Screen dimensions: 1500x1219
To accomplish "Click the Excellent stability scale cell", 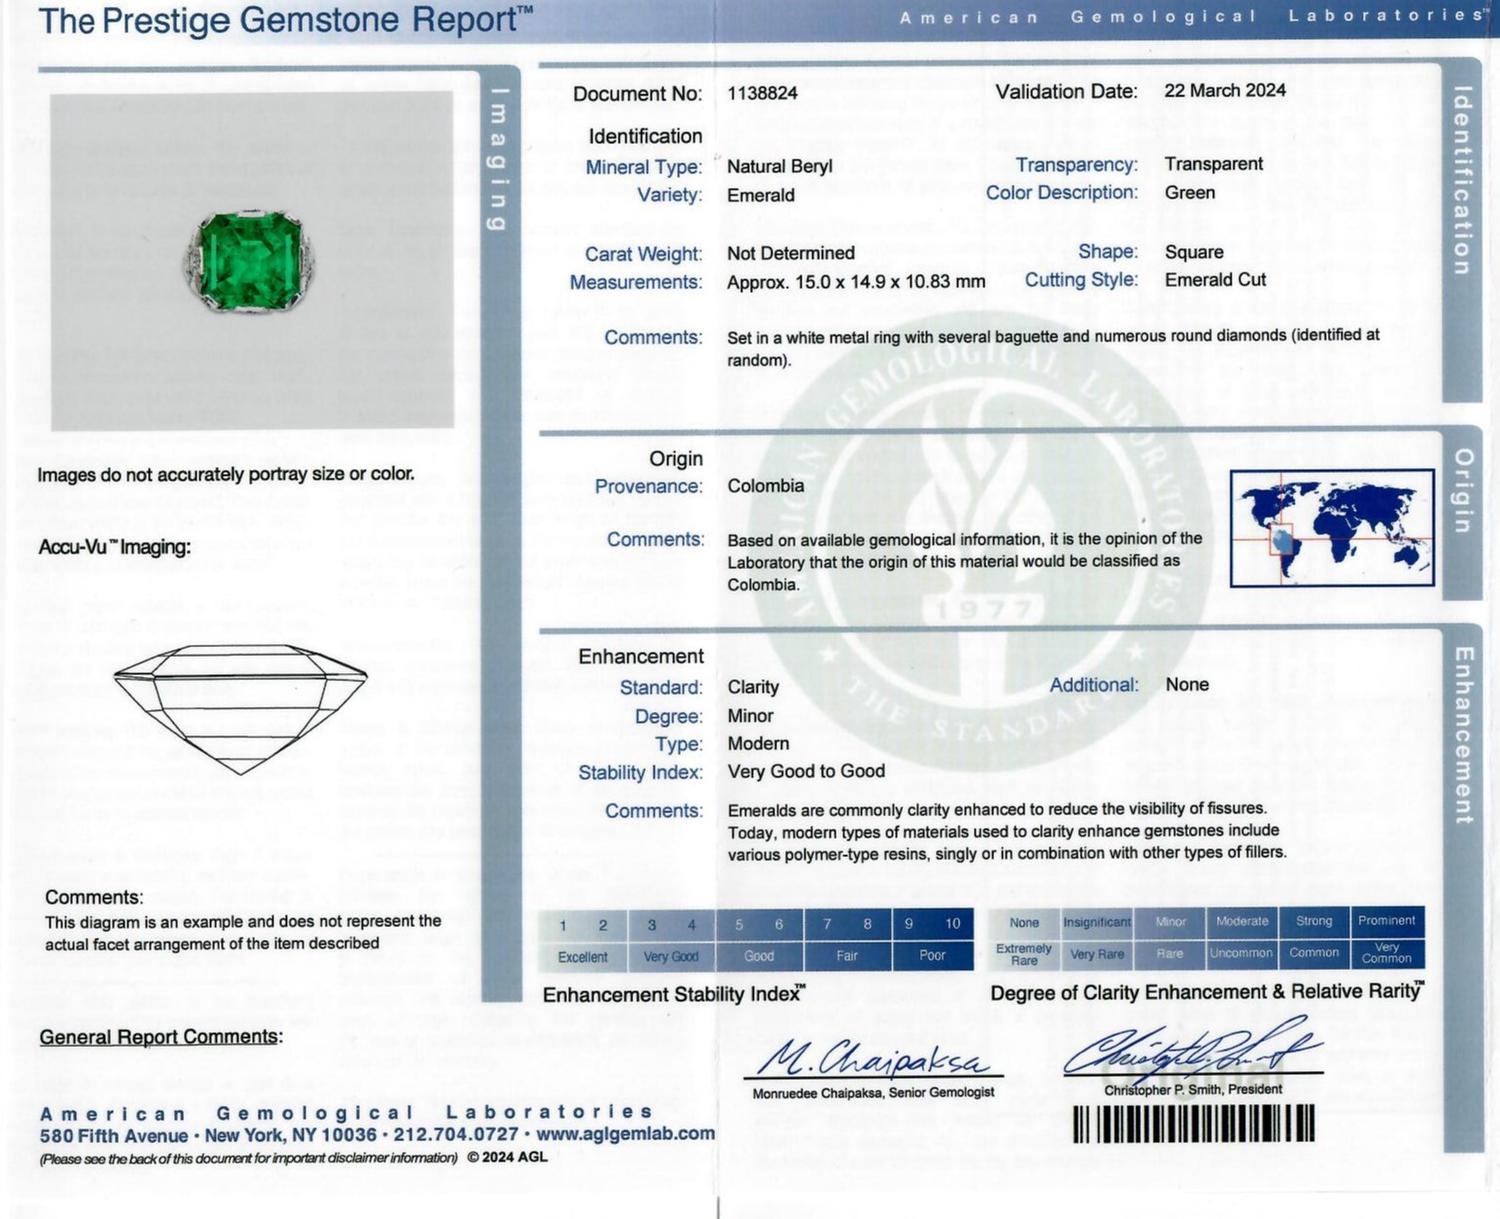I will point(583,956).
